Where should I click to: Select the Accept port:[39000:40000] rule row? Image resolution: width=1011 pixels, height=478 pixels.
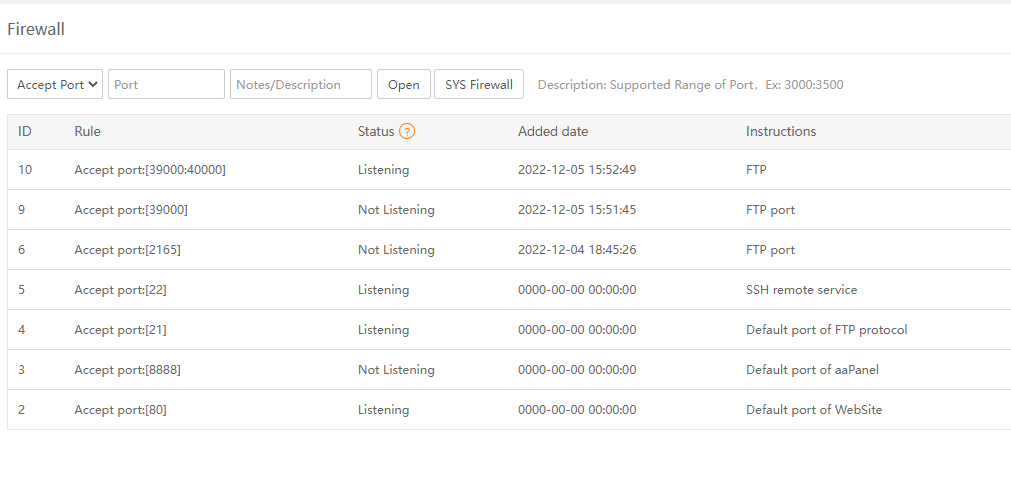tap(150, 170)
